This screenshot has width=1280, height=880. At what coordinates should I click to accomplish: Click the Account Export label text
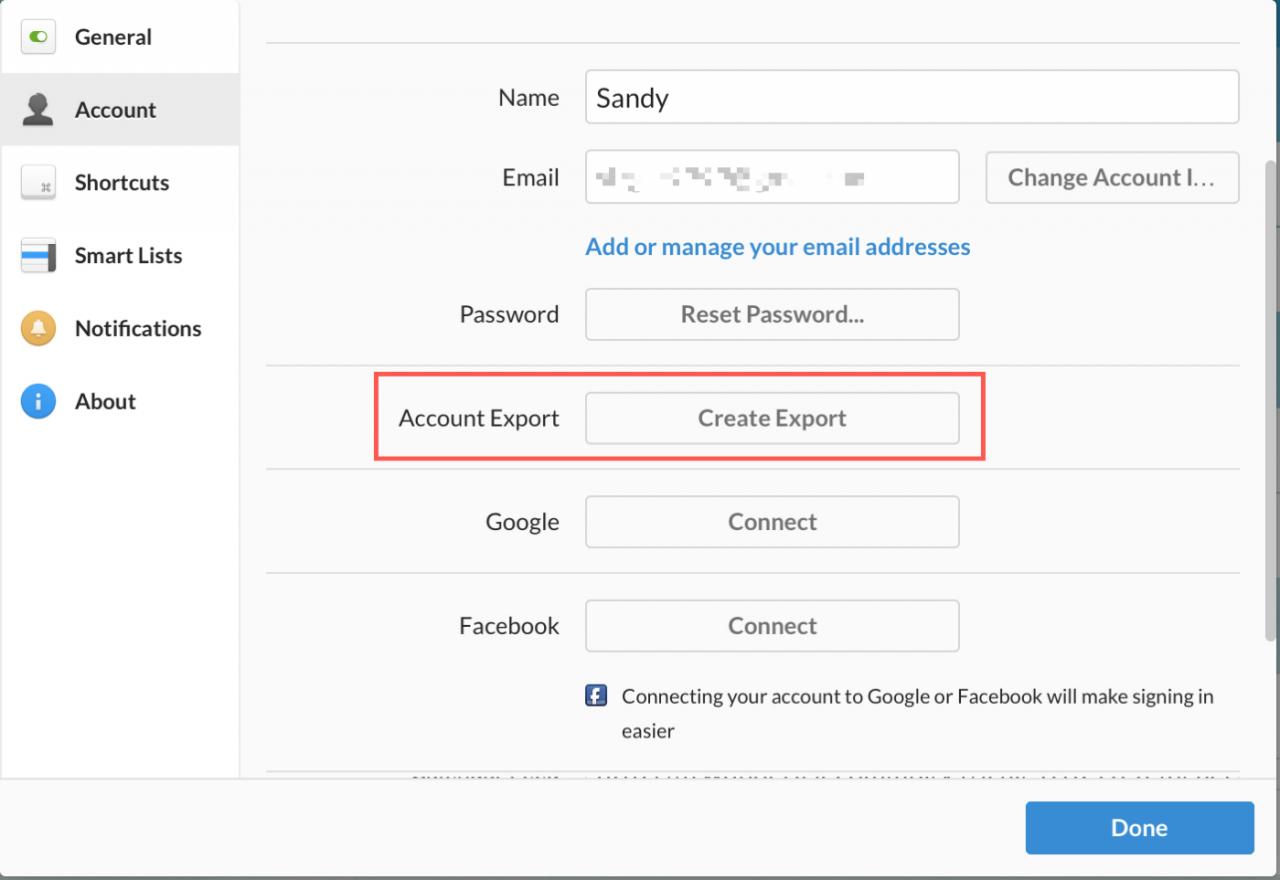[x=479, y=418]
